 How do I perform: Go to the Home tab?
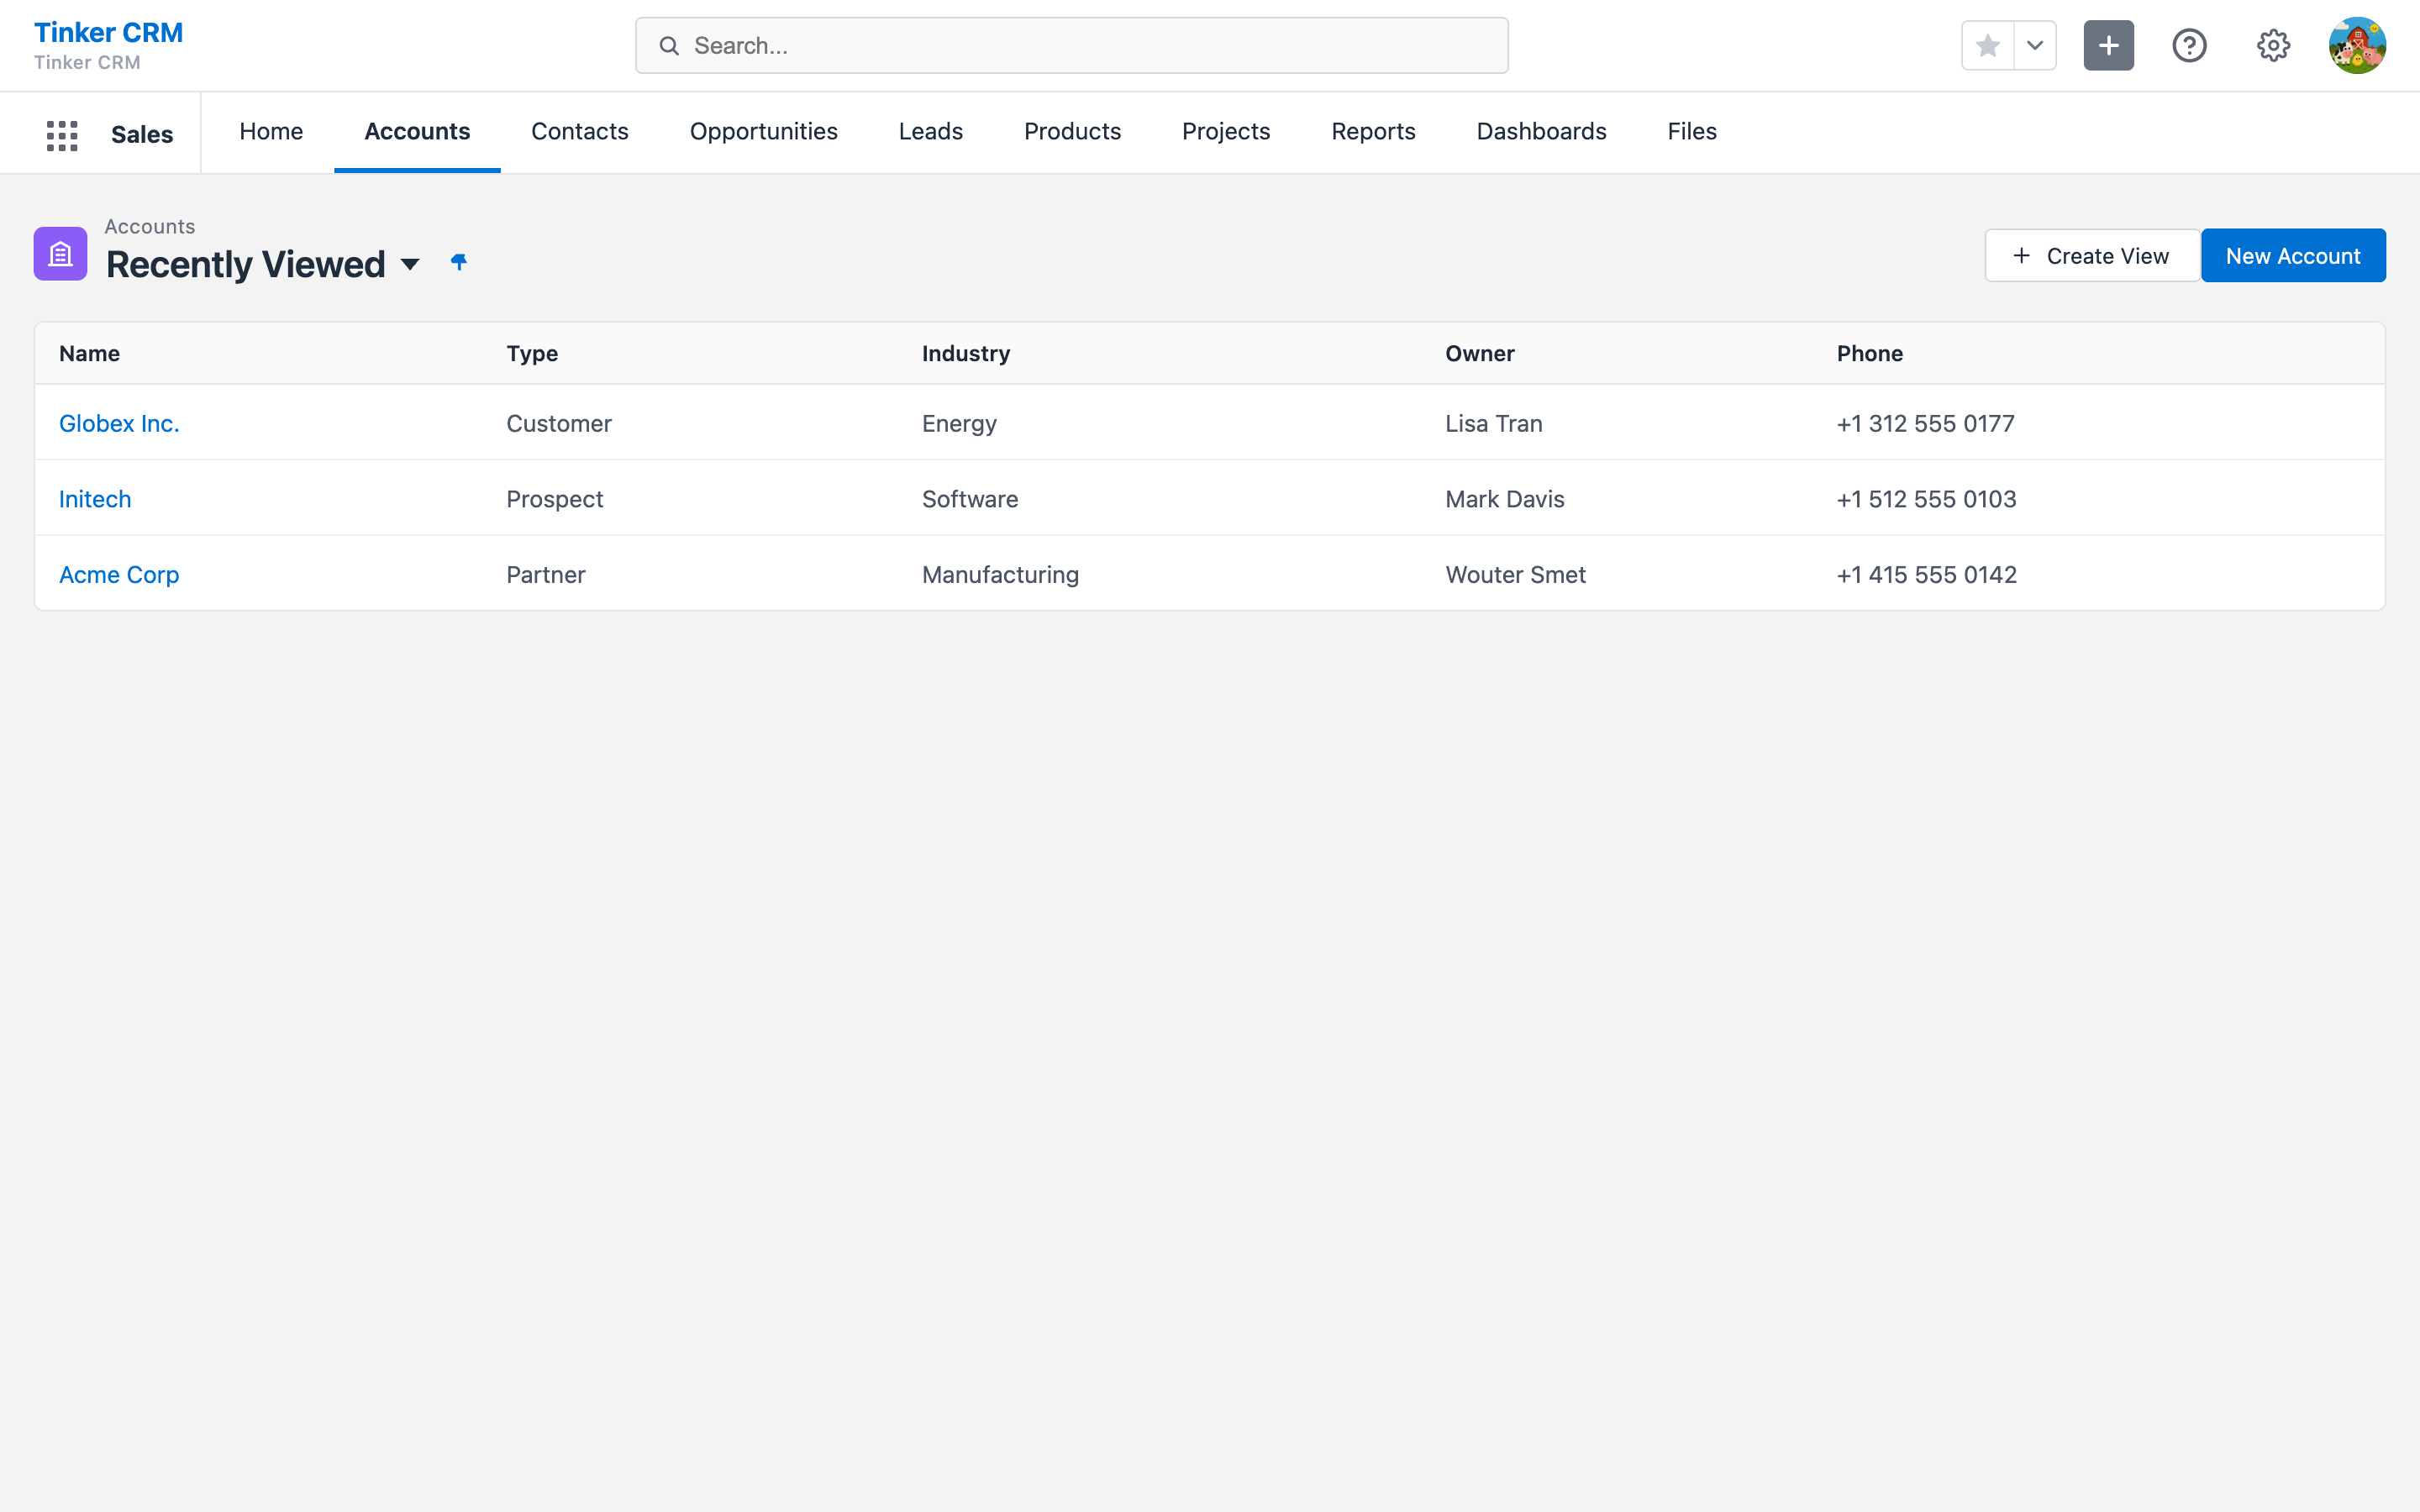click(271, 132)
